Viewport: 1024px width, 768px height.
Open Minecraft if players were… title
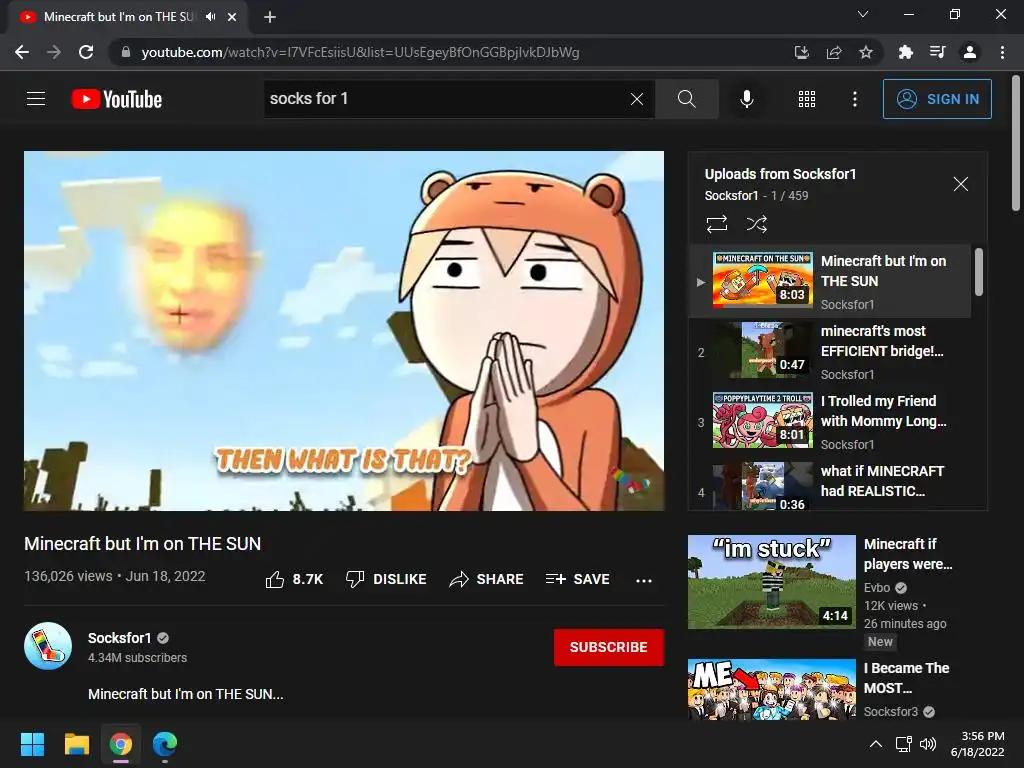908,554
